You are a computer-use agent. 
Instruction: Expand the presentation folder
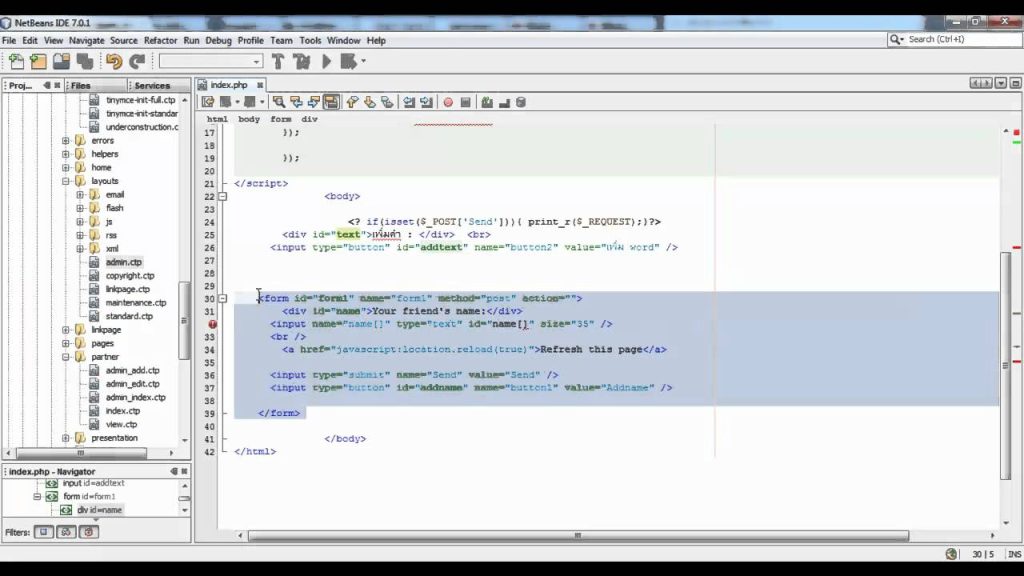66,438
